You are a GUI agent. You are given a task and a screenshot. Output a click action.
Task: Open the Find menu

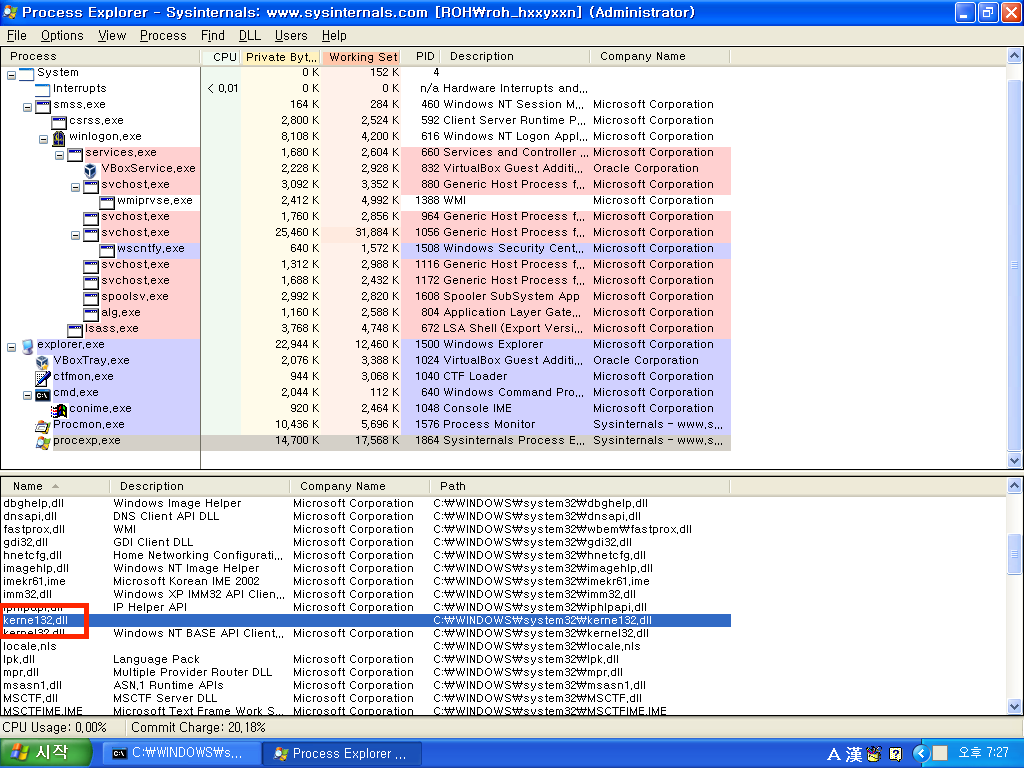pos(212,35)
